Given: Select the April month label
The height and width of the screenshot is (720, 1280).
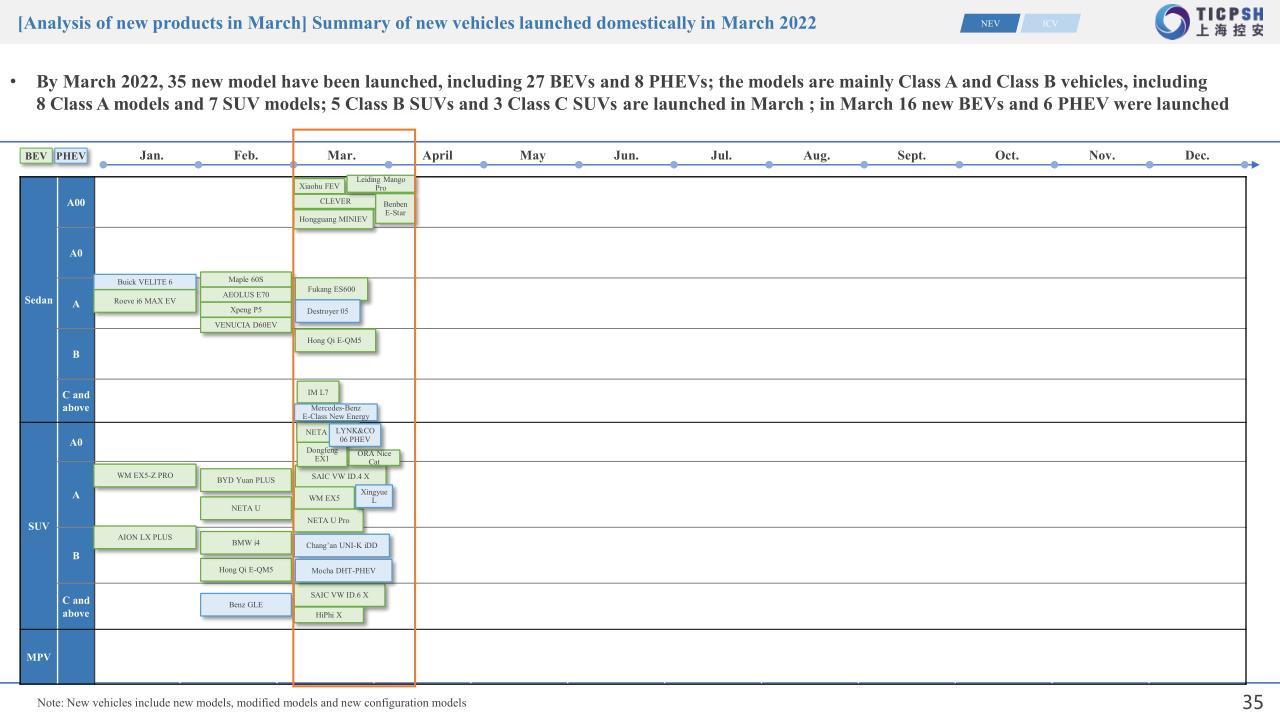Looking at the screenshot, I should coord(437,156).
